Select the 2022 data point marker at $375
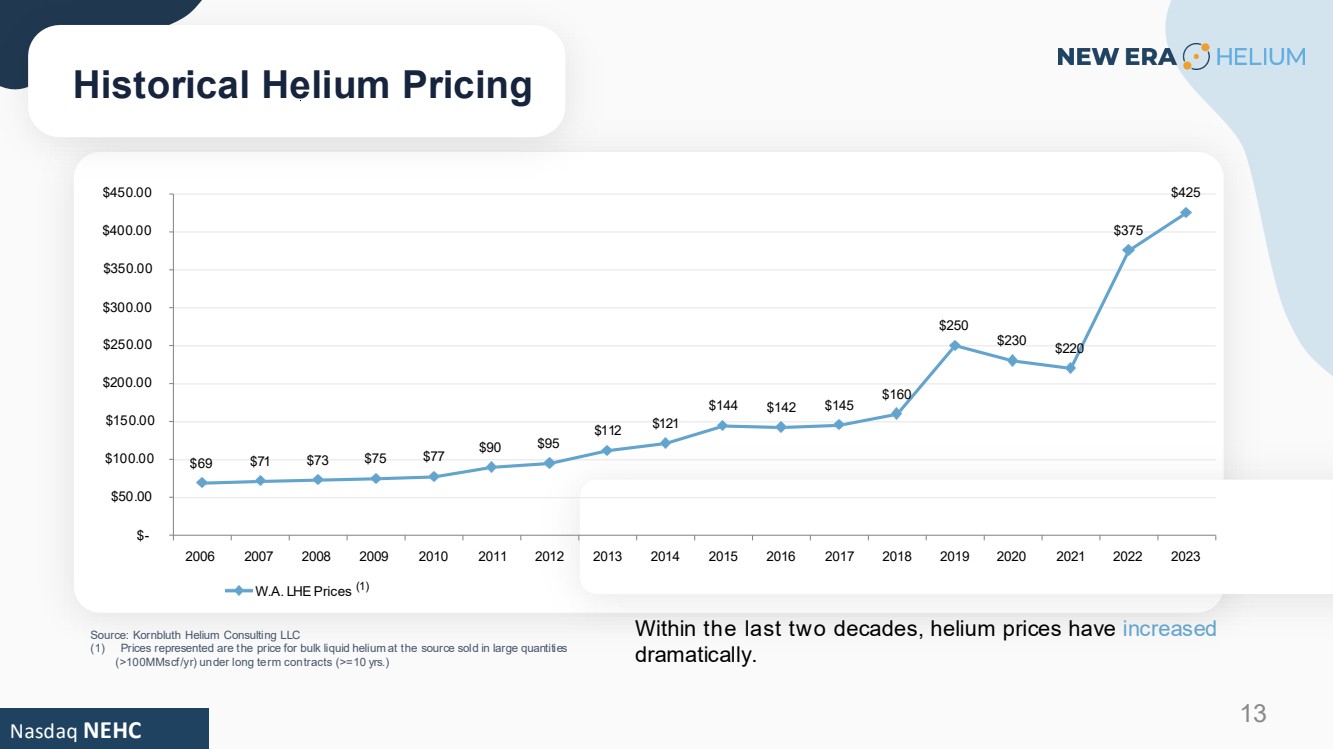1333x749 pixels. pyautogui.click(x=1128, y=250)
